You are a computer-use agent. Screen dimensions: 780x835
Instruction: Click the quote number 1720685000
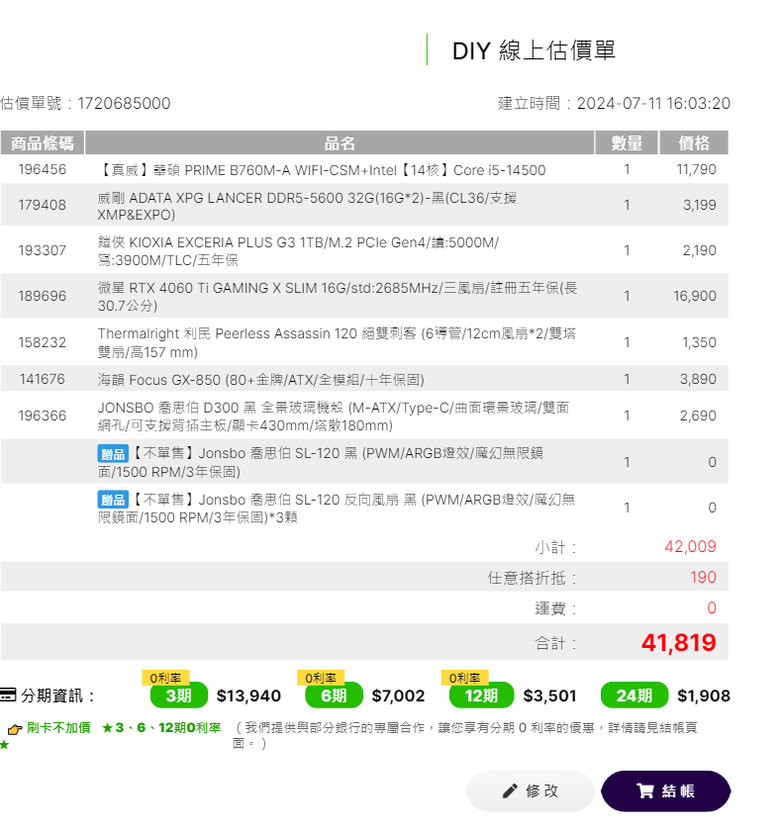(x=124, y=103)
